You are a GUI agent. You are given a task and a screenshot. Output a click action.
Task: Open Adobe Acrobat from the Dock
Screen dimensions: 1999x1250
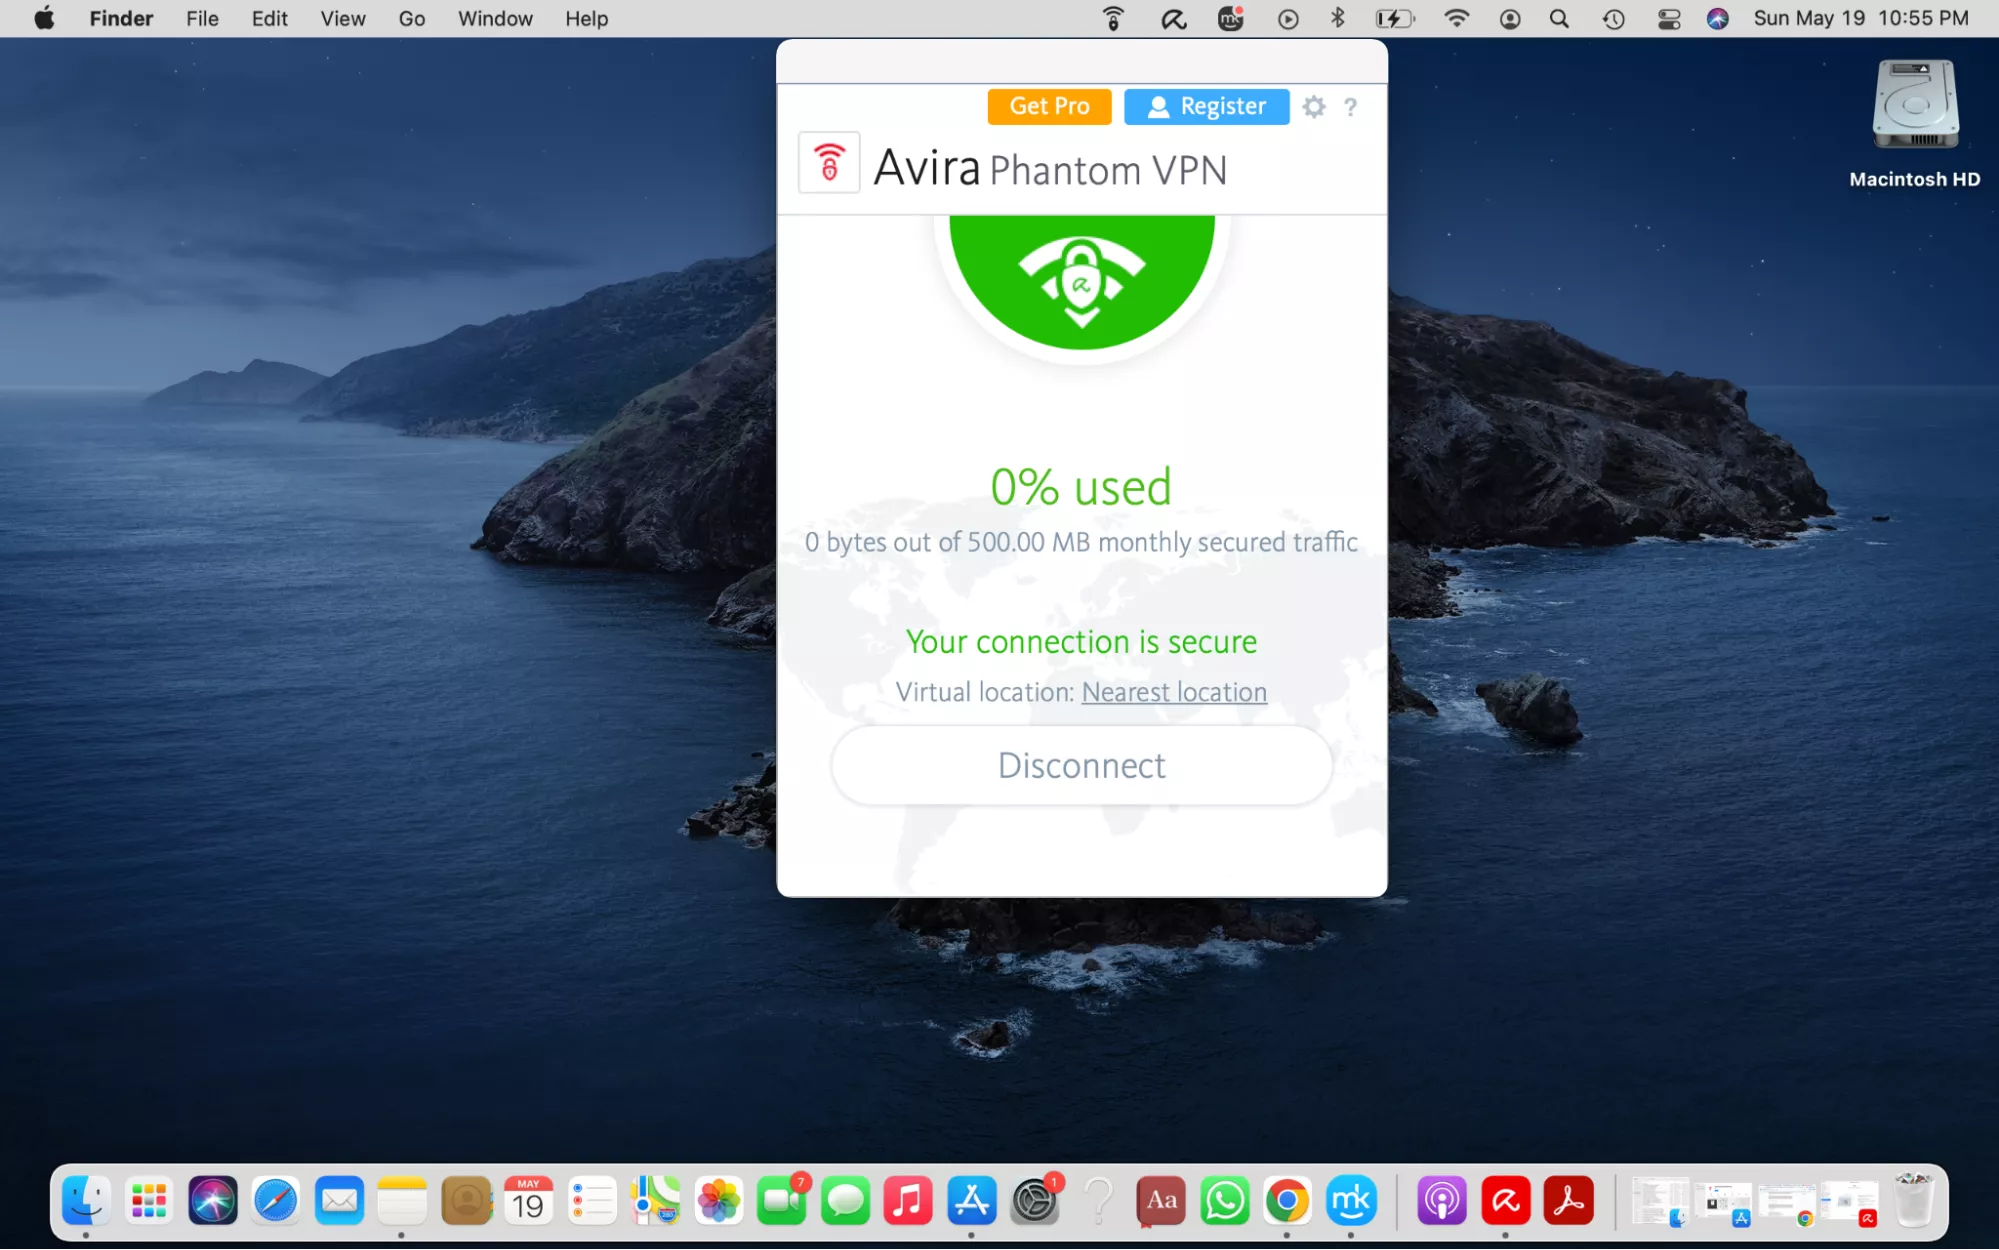tap(1569, 1201)
